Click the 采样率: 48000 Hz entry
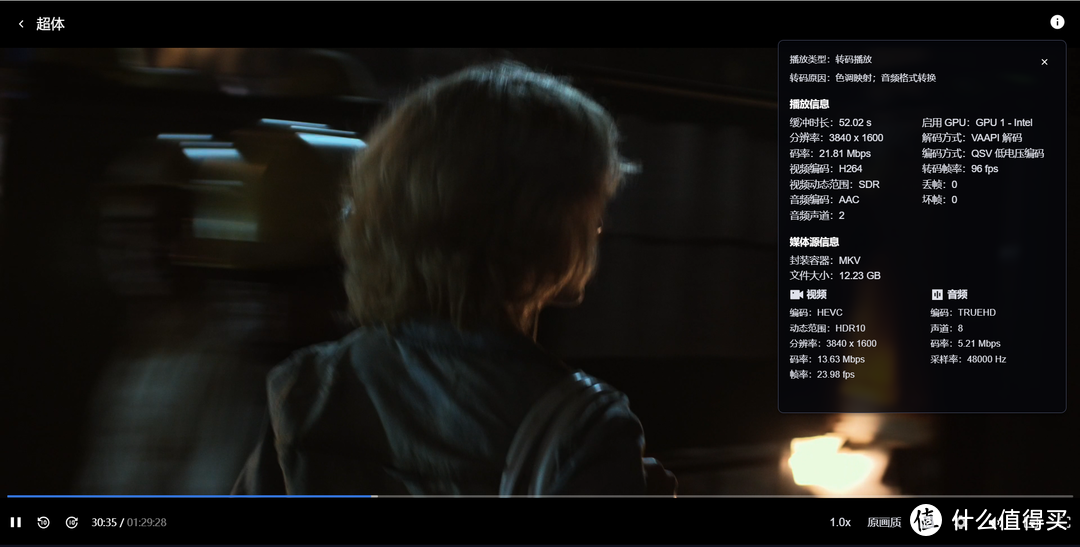This screenshot has width=1080, height=547. coord(968,360)
